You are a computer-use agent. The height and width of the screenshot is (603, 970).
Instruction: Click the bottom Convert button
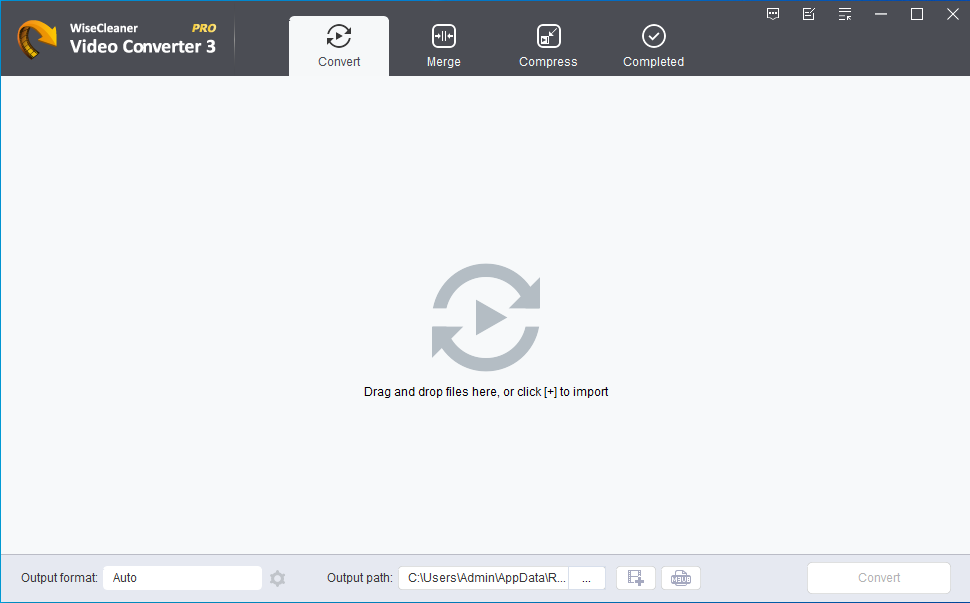click(x=878, y=578)
